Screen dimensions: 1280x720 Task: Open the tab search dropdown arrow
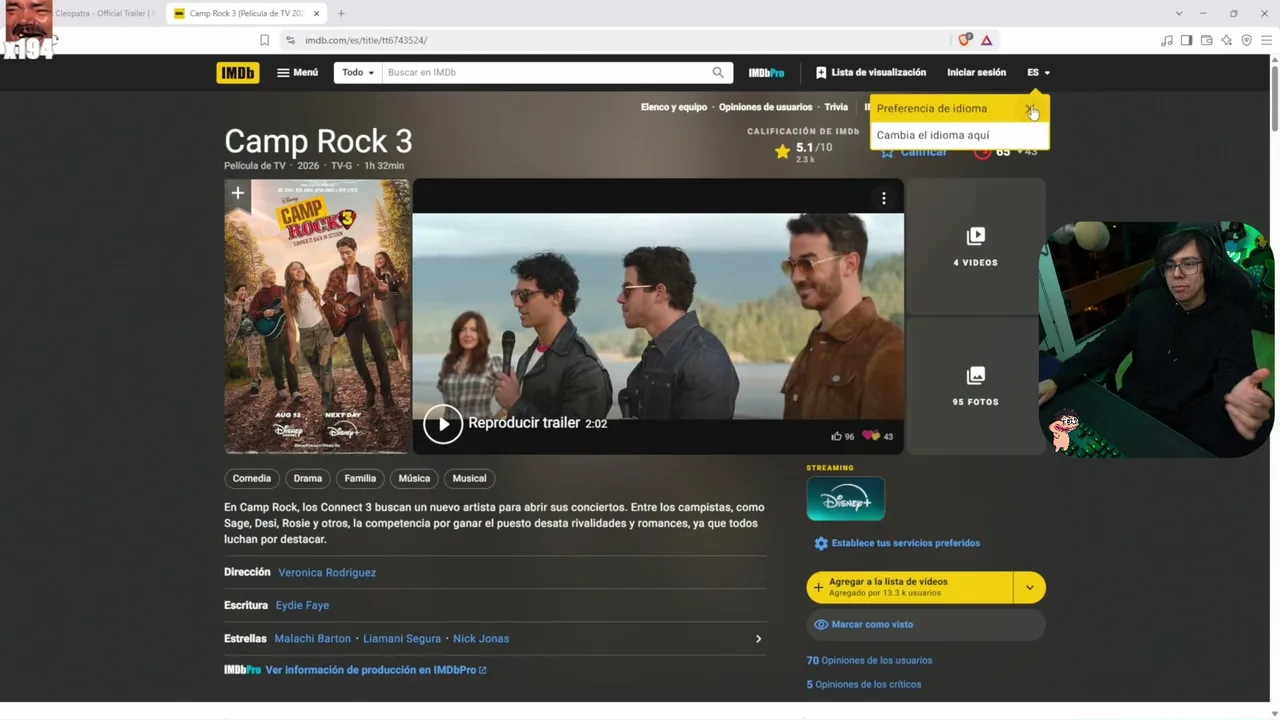pos(1179,13)
